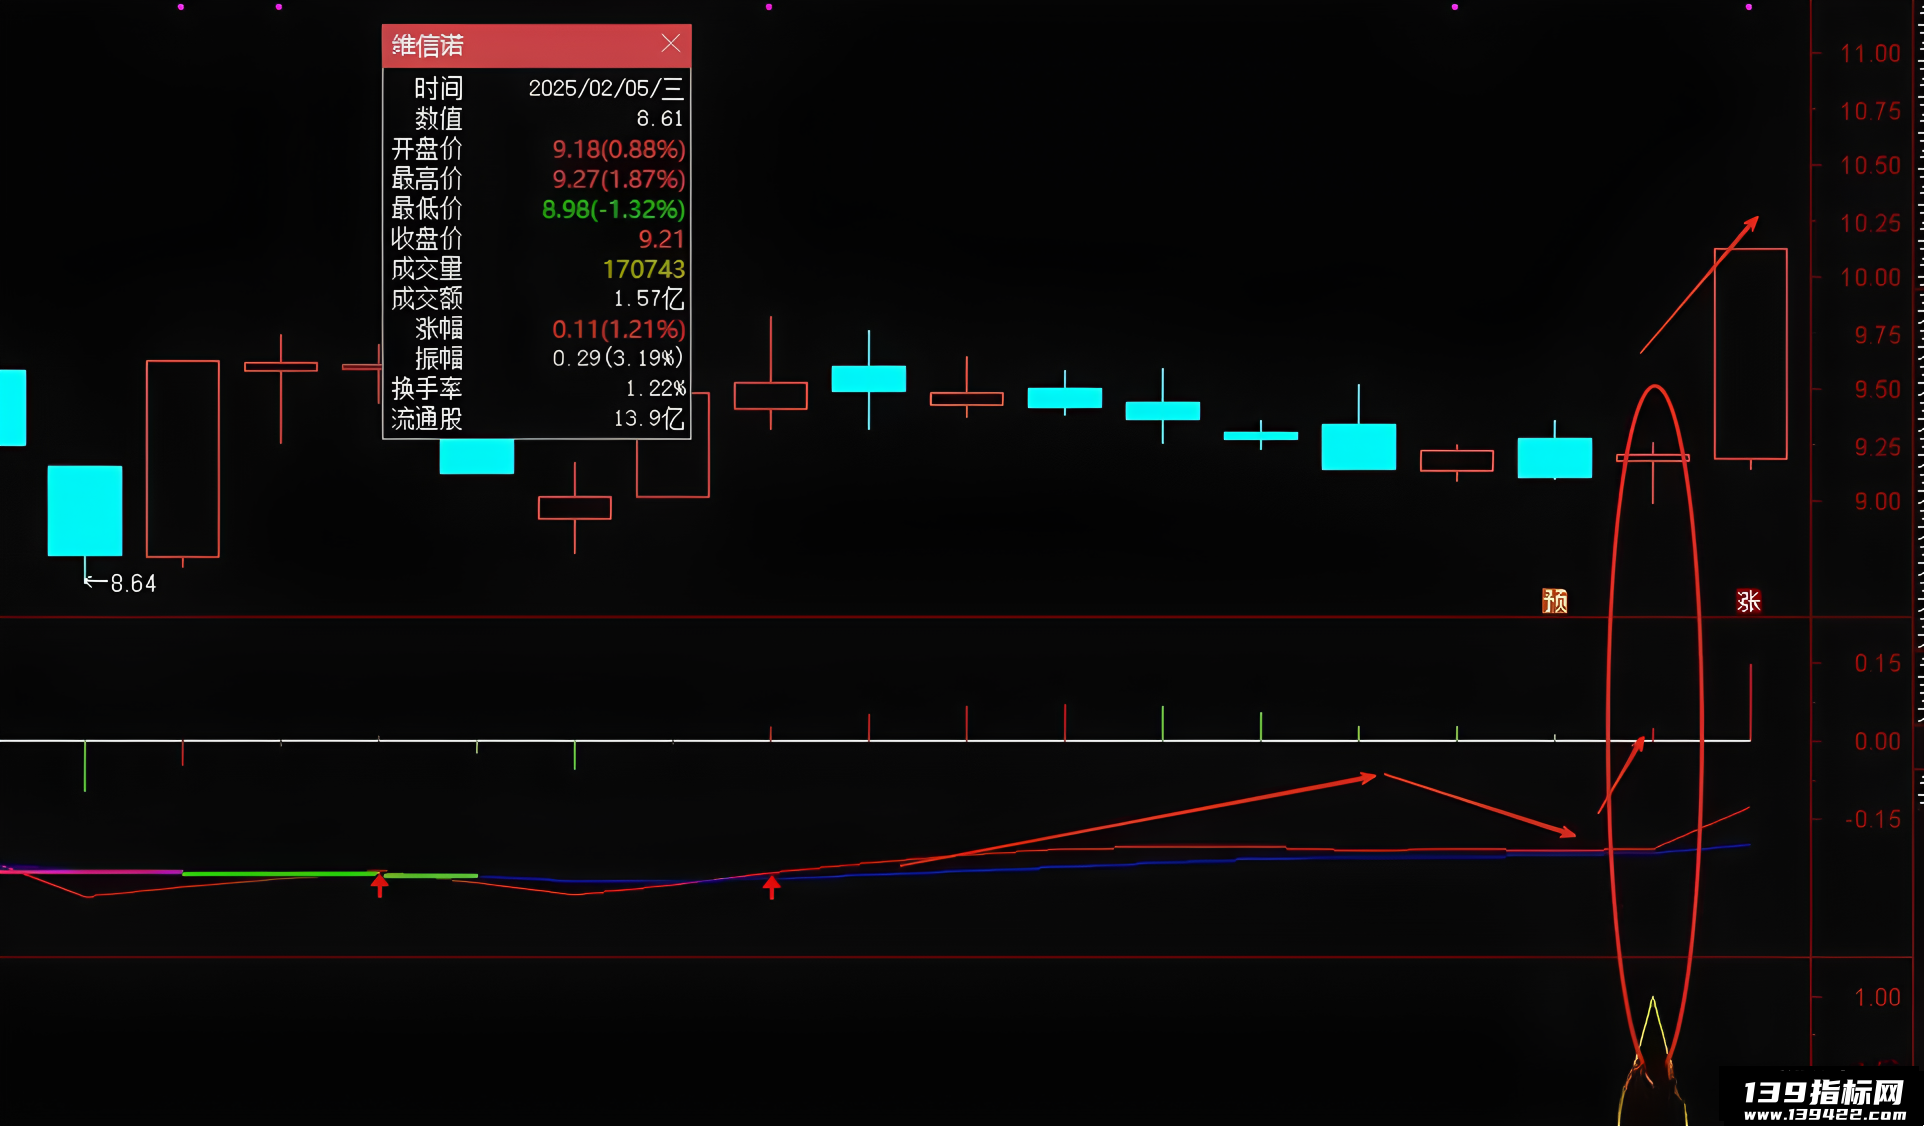Click the first red up-arrow signal on indicator line
The image size is (1924, 1126).
(380, 884)
